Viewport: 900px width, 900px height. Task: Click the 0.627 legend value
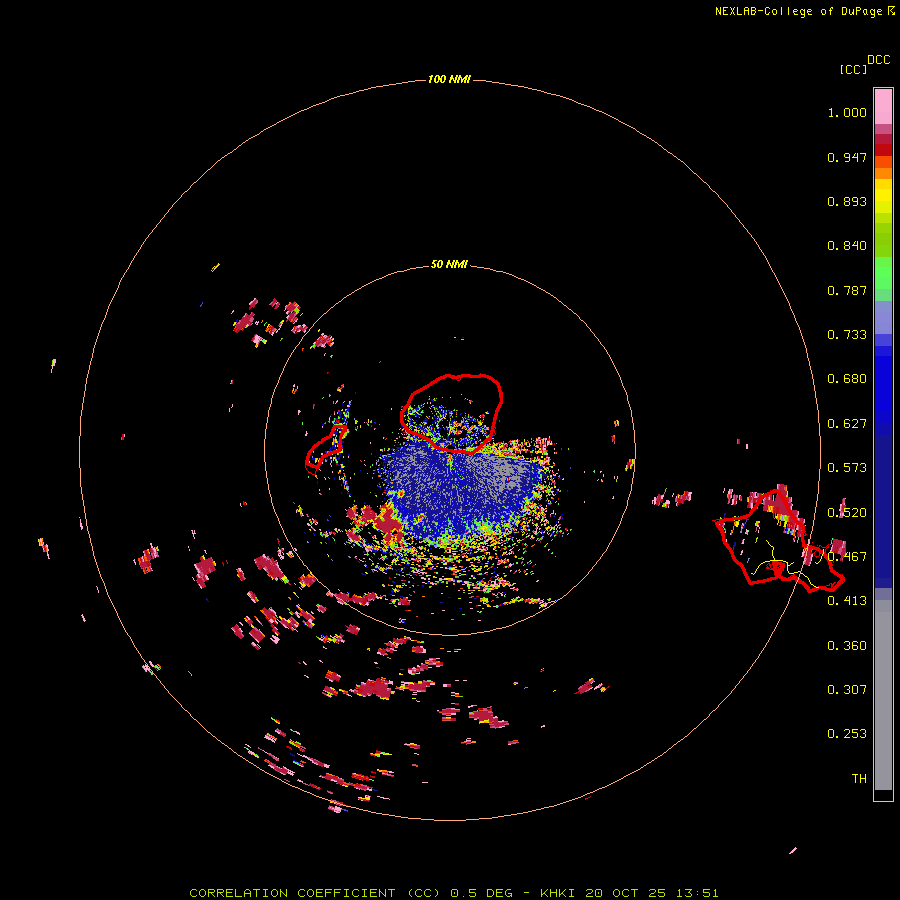[x=847, y=424]
